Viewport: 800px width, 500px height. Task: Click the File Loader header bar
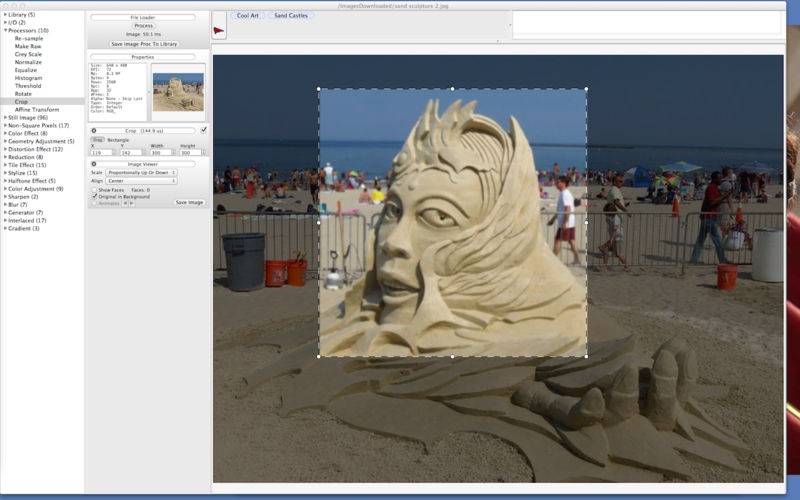tap(143, 17)
